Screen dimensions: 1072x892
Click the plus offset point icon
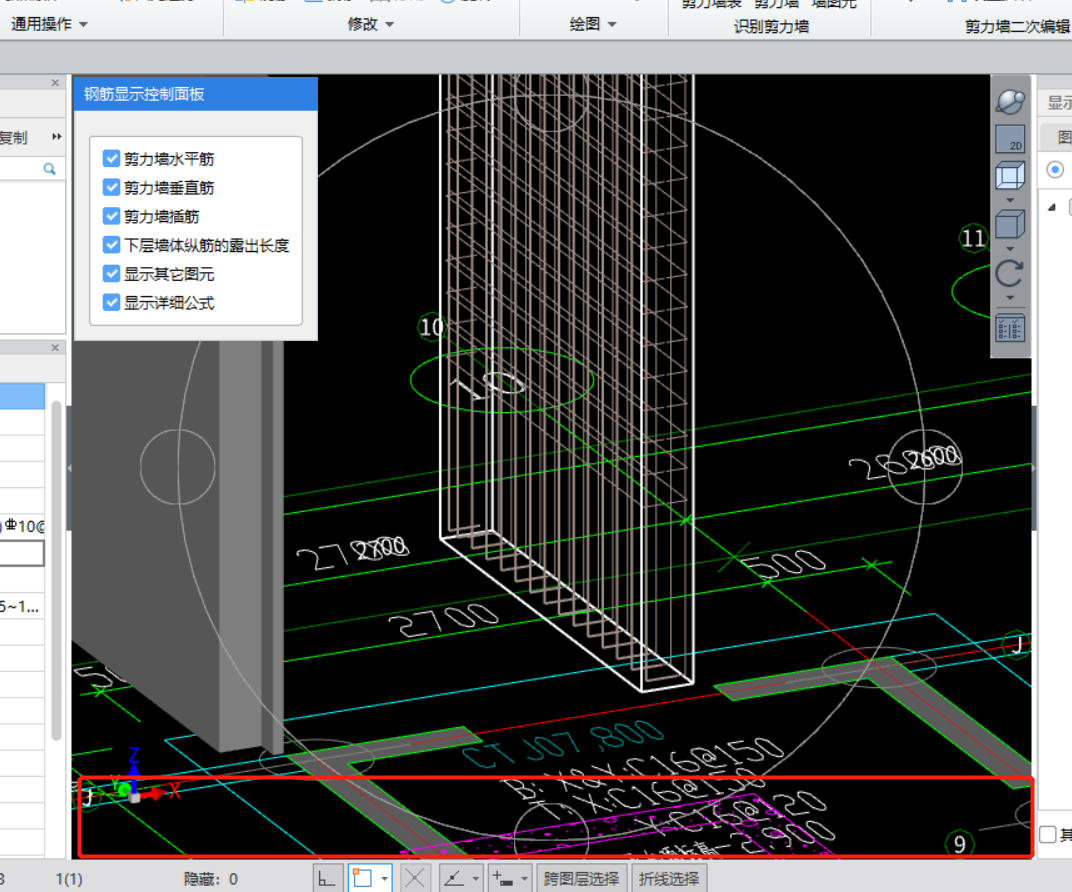(502, 878)
